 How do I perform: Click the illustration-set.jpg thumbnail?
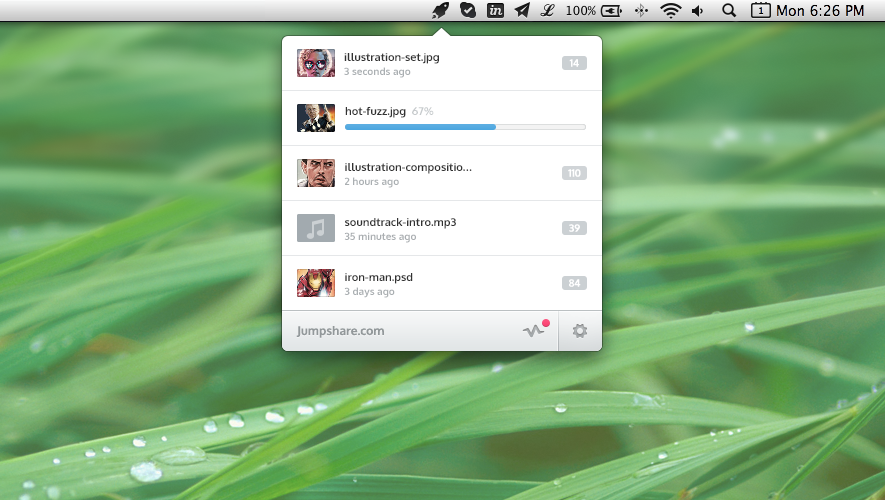click(x=316, y=63)
